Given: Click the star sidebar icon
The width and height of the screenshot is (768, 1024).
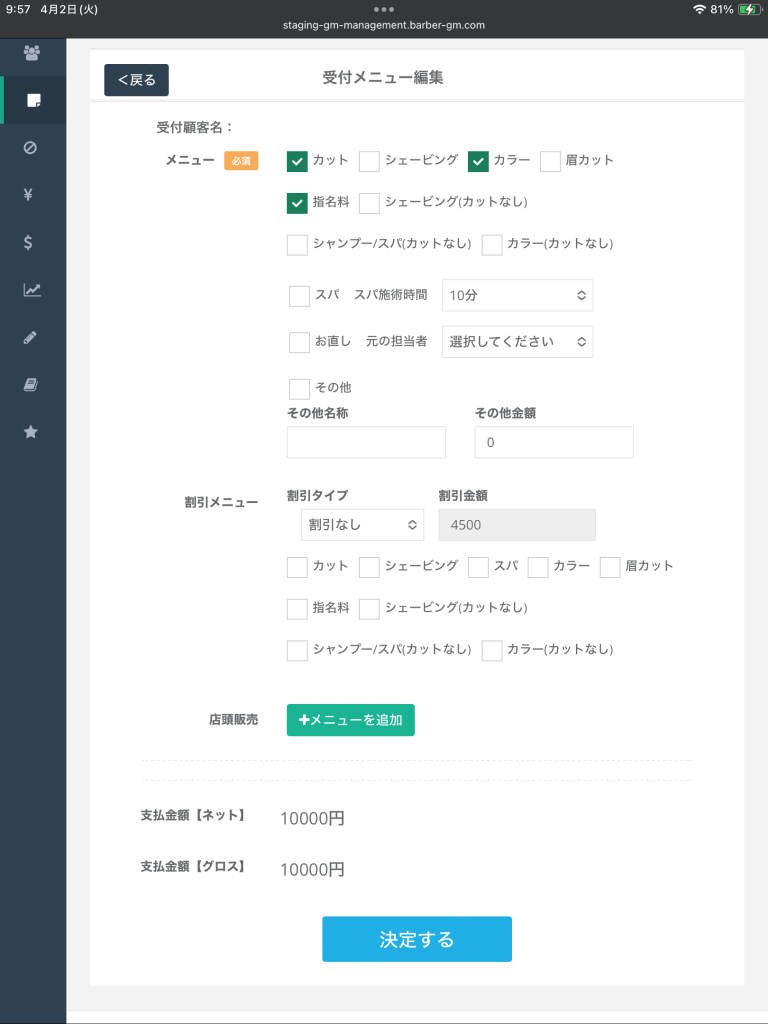Looking at the screenshot, I should coord(31,432).
